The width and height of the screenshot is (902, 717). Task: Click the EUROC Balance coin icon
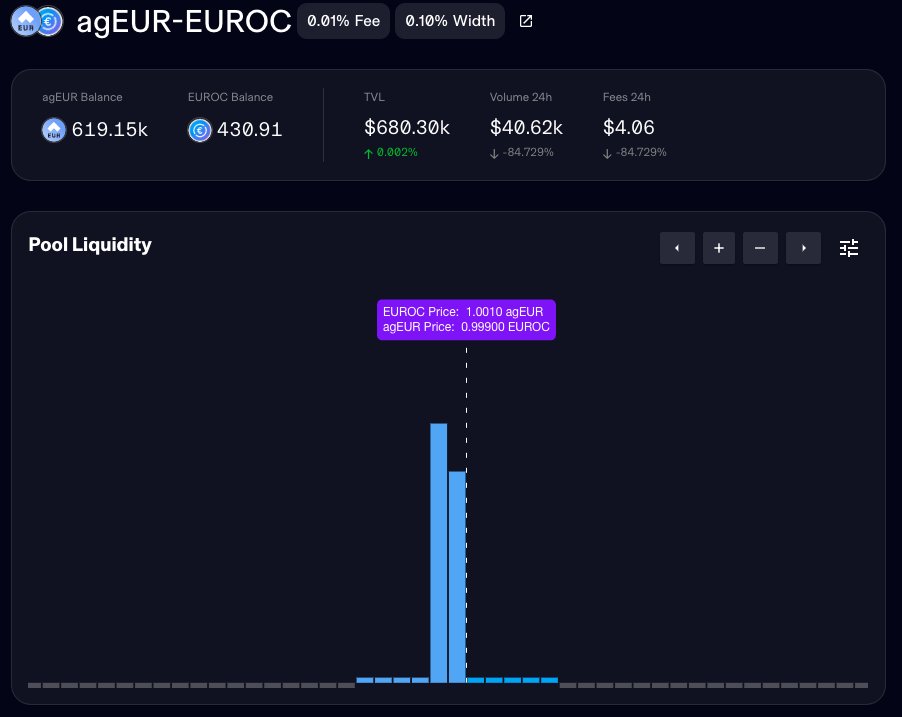tap(200, 130)
